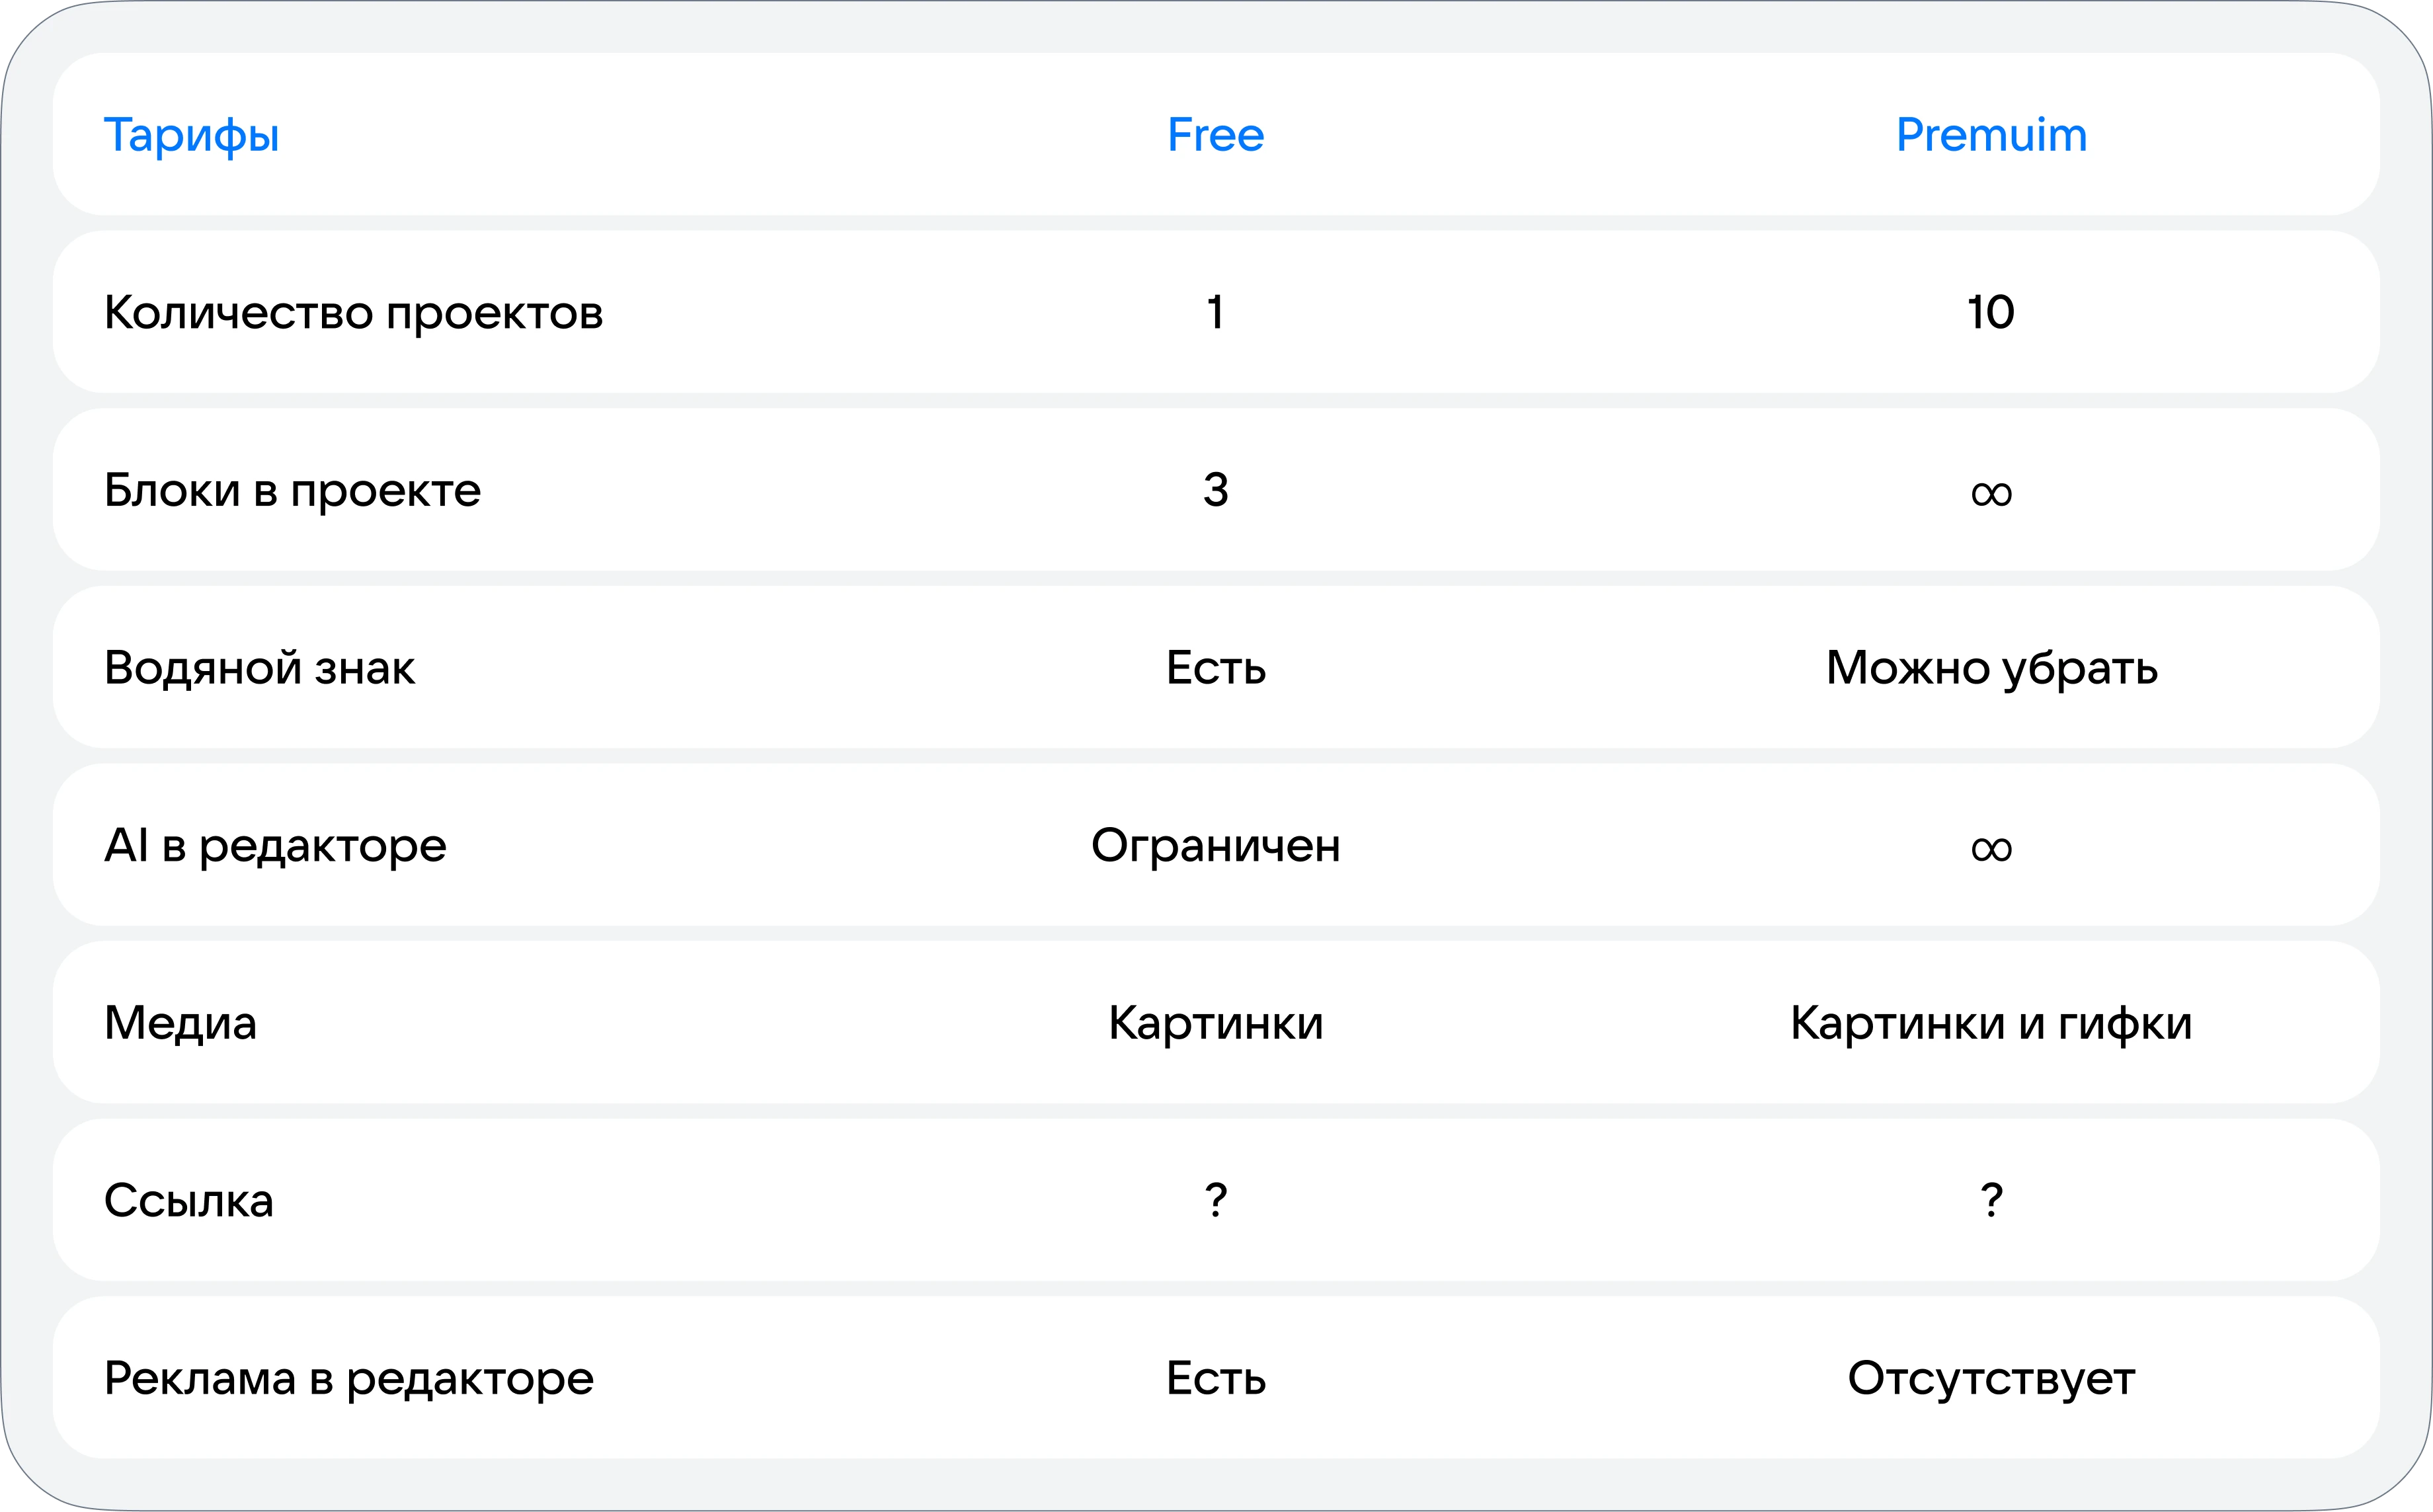This screenshot has height=1512, width=2433.
Task: Click the "Медиа" row label
Action: (x=180, y=1023)
